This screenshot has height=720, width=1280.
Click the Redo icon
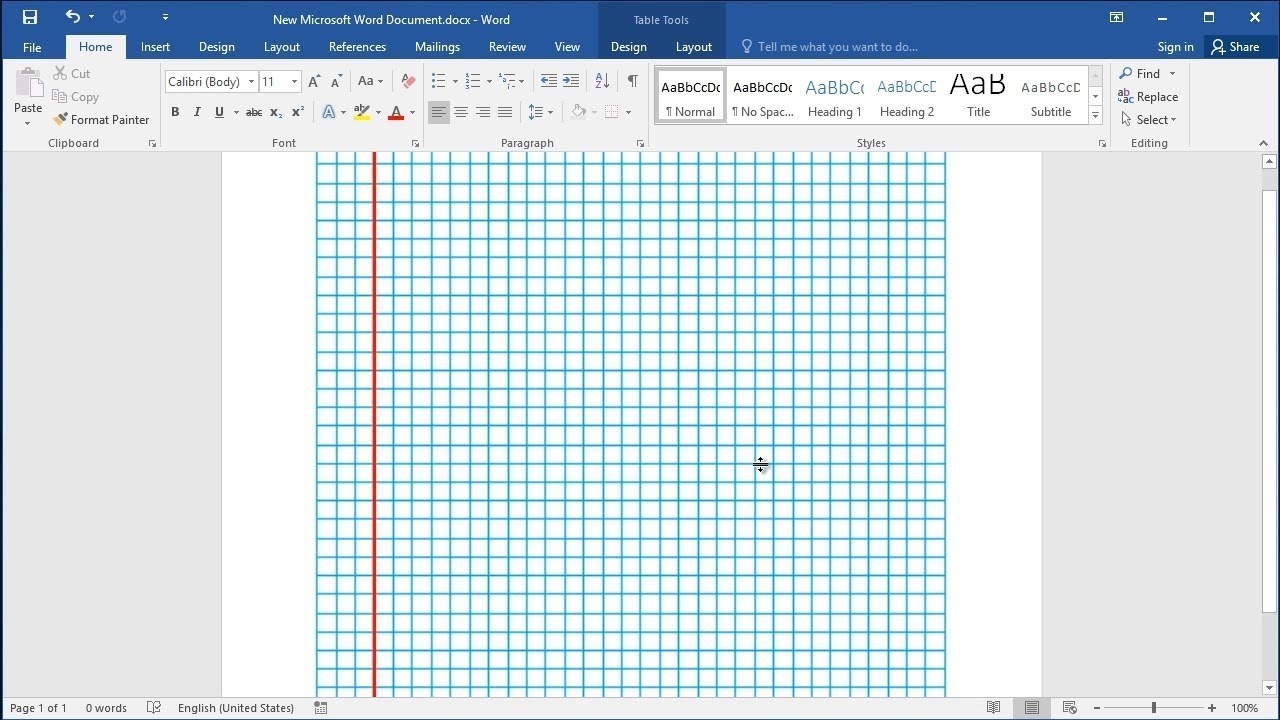tap(120, 17)
